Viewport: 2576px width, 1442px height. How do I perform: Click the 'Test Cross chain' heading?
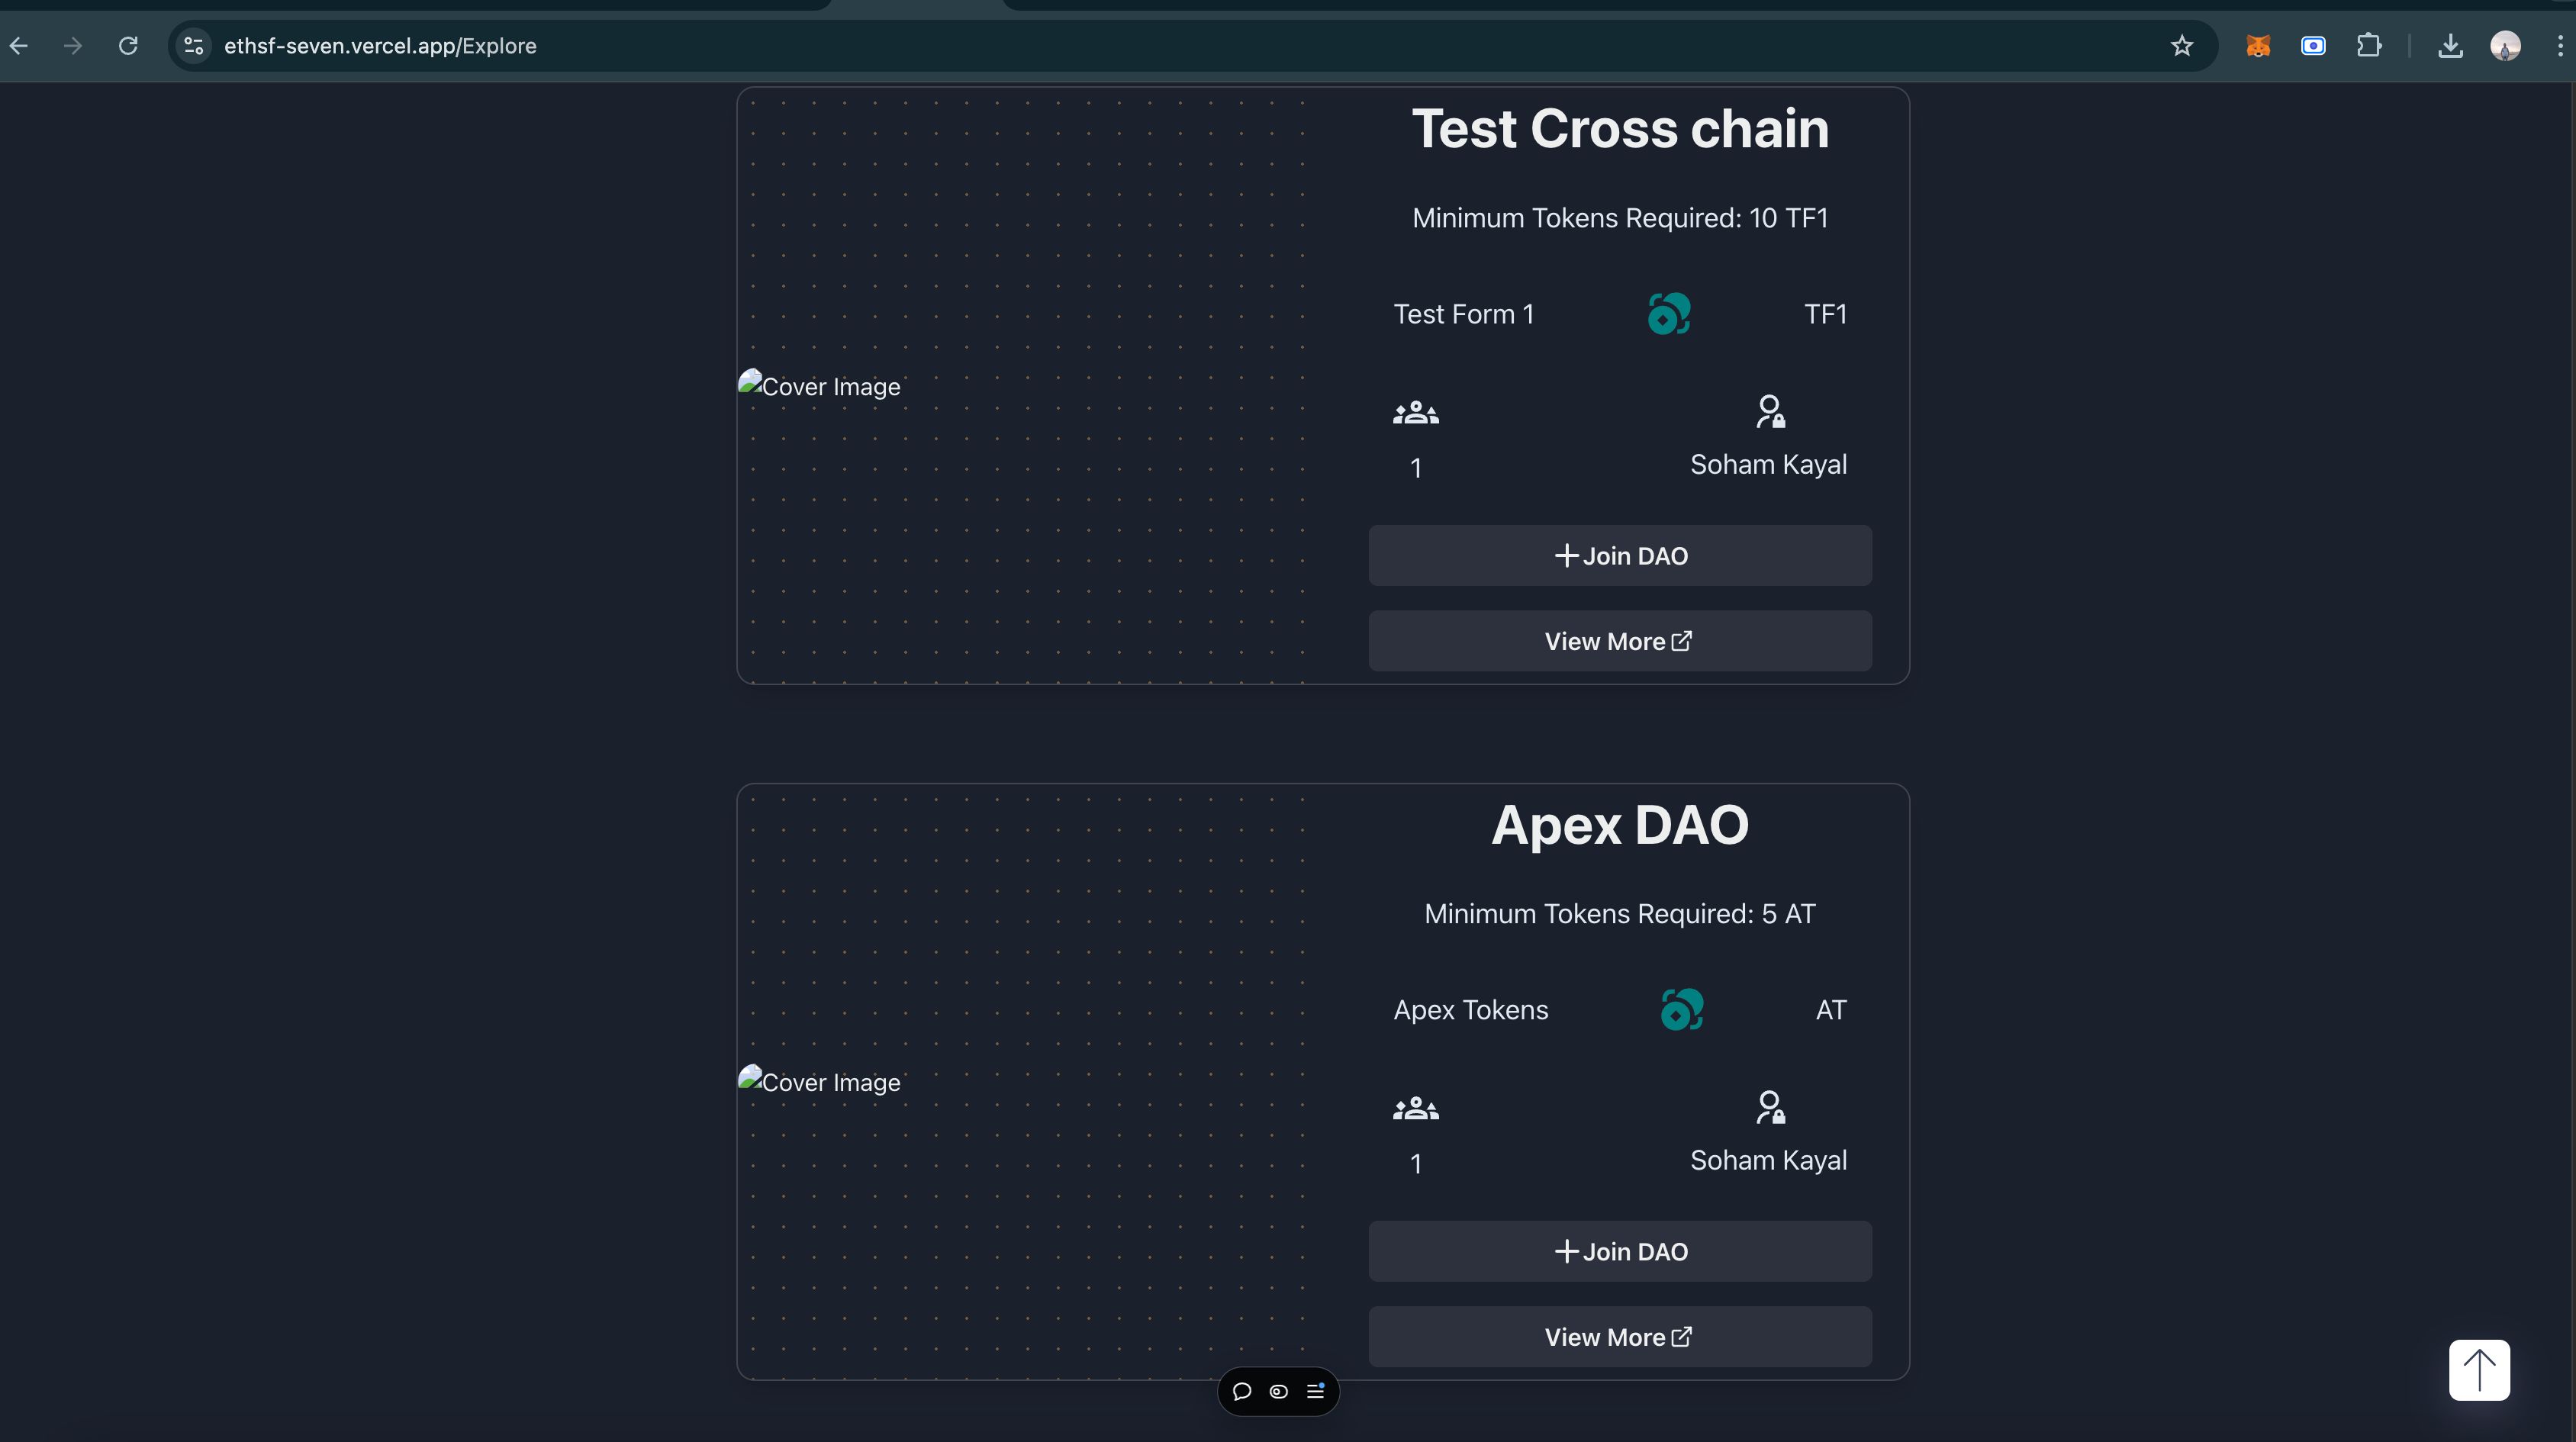click(1620, 129)
